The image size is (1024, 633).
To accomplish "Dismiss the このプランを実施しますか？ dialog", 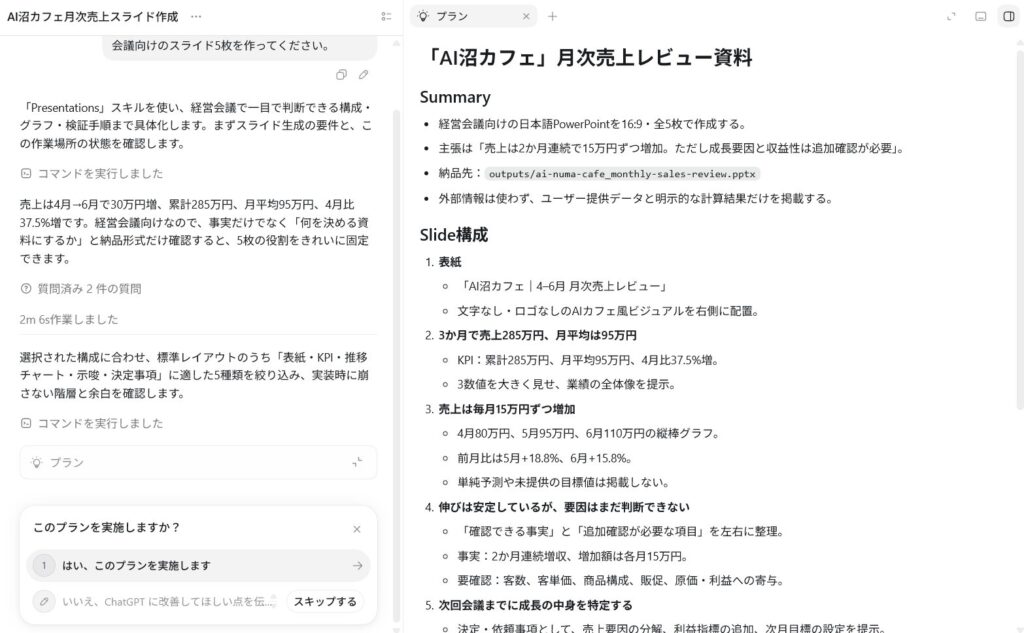I will point(357,529).
